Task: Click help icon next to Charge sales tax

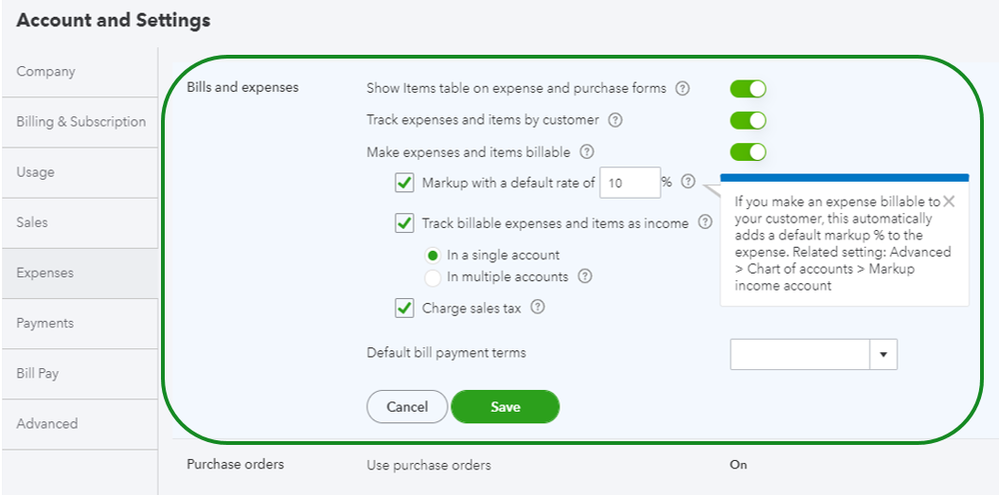Action: click(538, 307)
